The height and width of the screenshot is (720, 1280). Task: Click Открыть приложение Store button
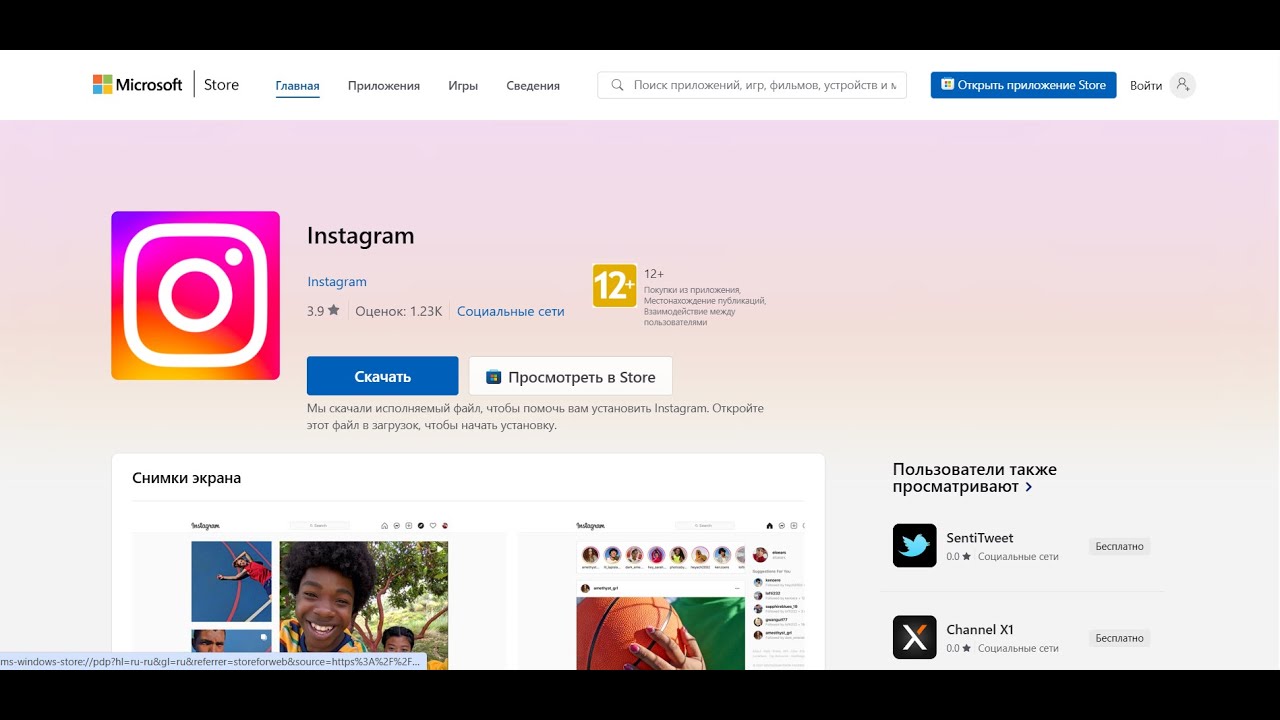(x=1023, y=85)
